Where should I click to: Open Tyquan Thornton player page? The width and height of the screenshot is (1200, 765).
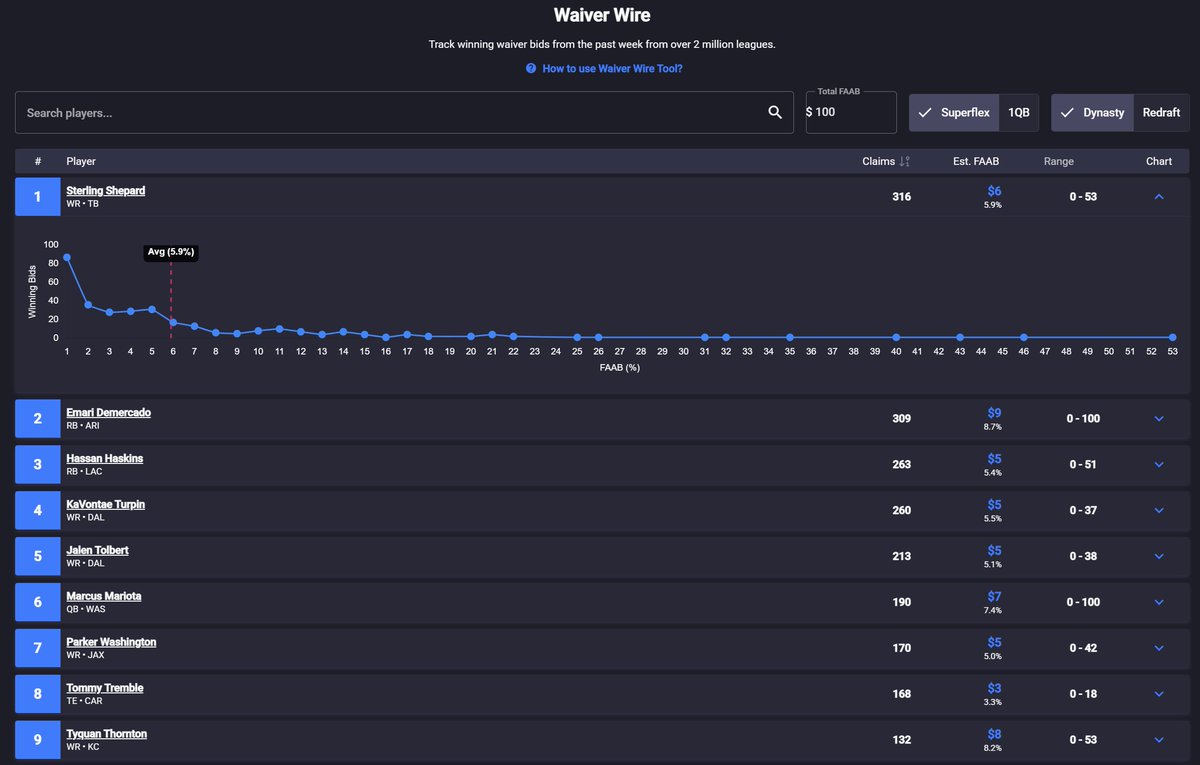tap(107, 734)
